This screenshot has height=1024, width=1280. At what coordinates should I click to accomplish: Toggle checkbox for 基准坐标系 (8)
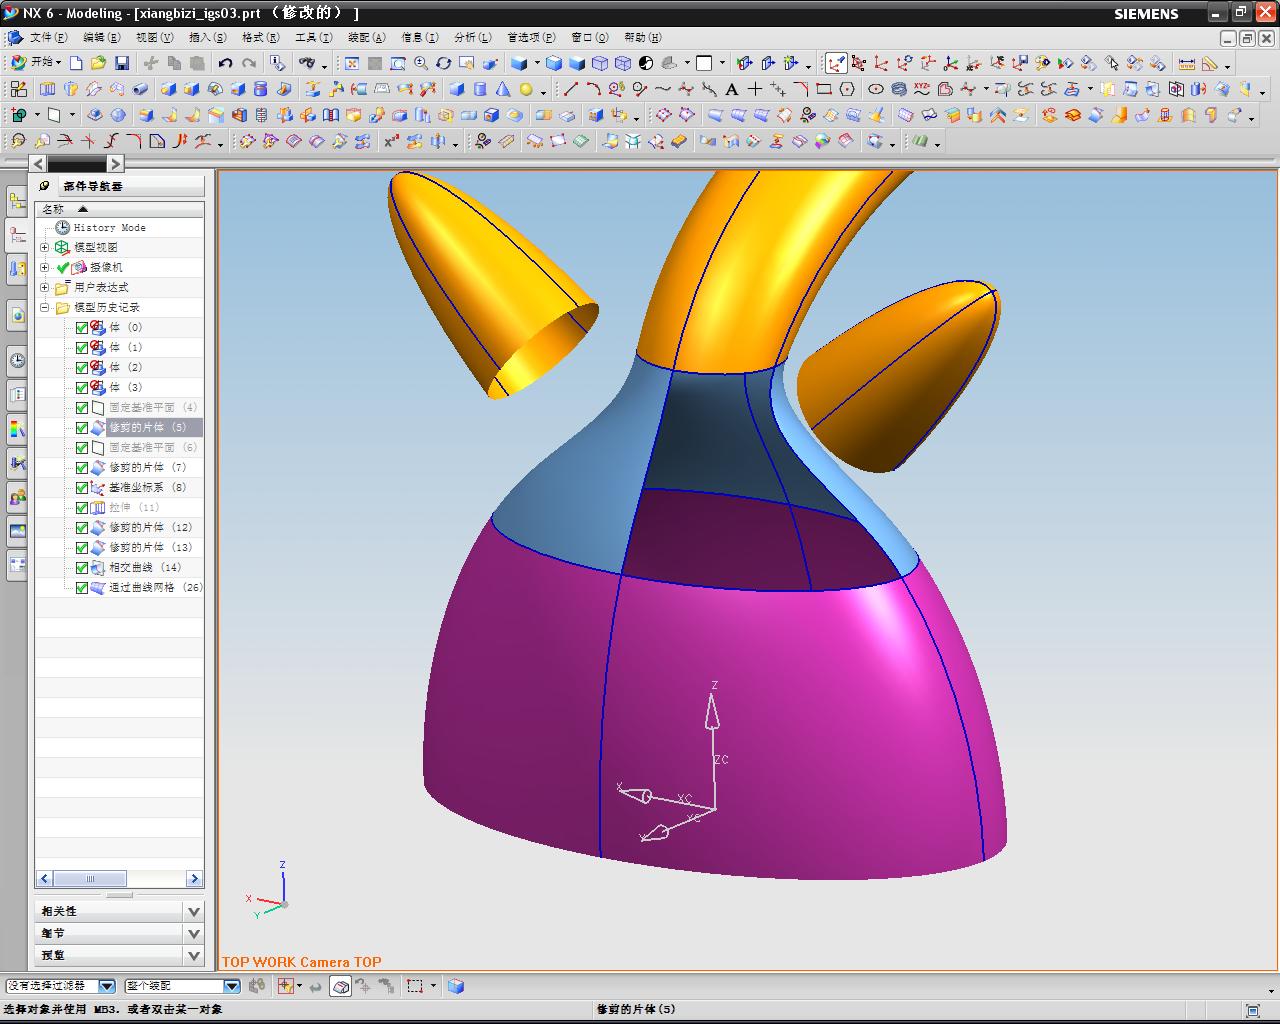coord(82,487)
